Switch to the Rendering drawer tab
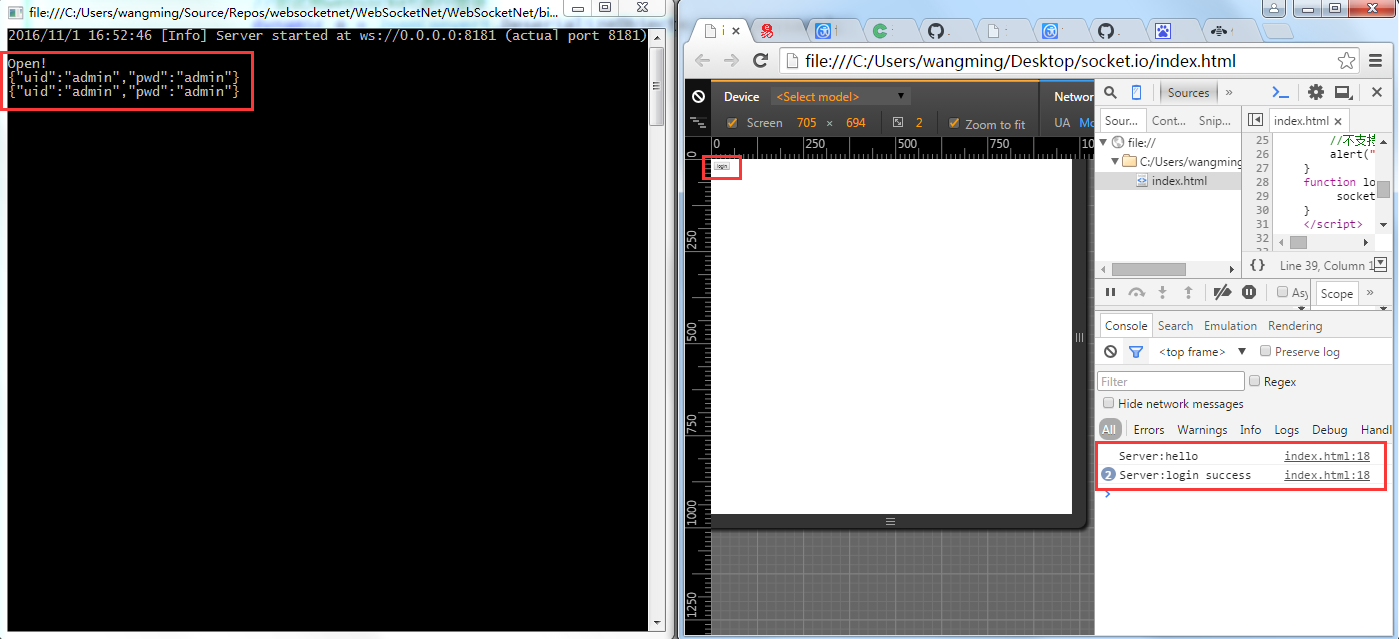 coord(1294,326)
